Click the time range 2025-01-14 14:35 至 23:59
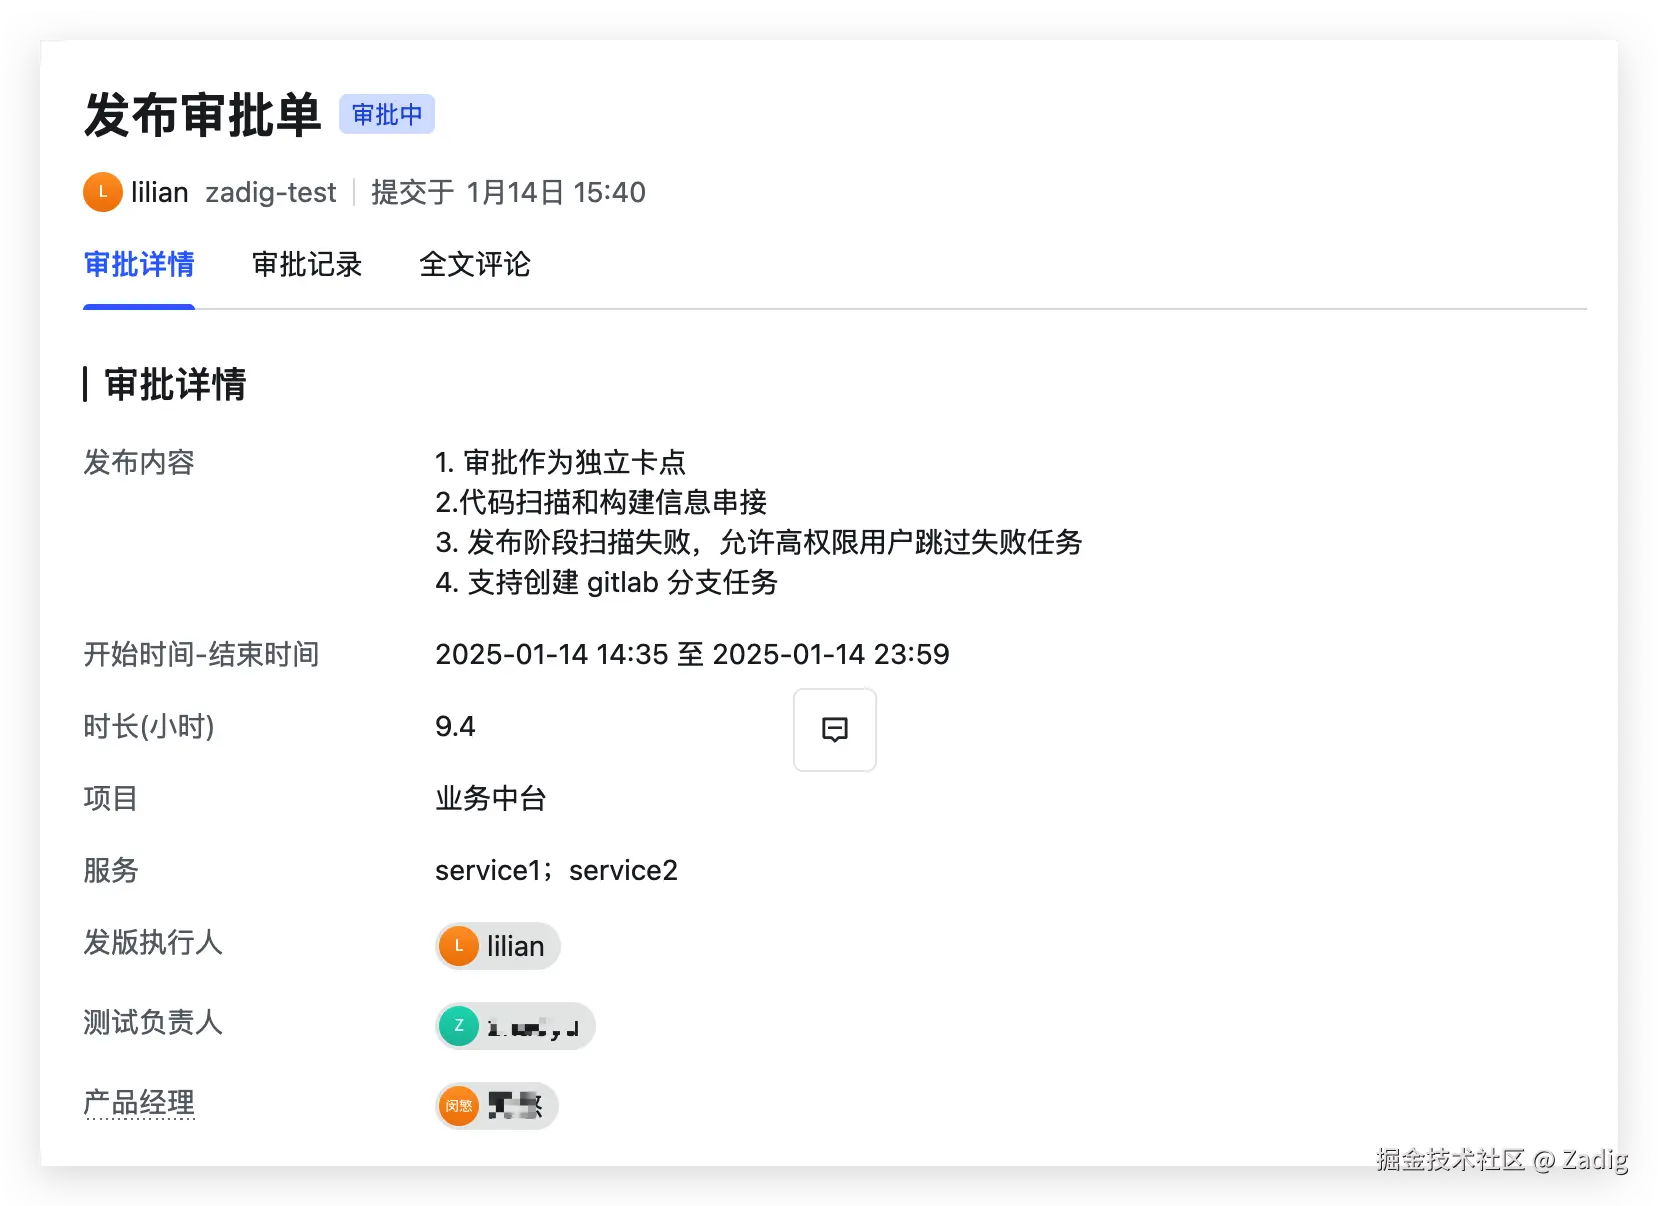 (x=692, y=654)
